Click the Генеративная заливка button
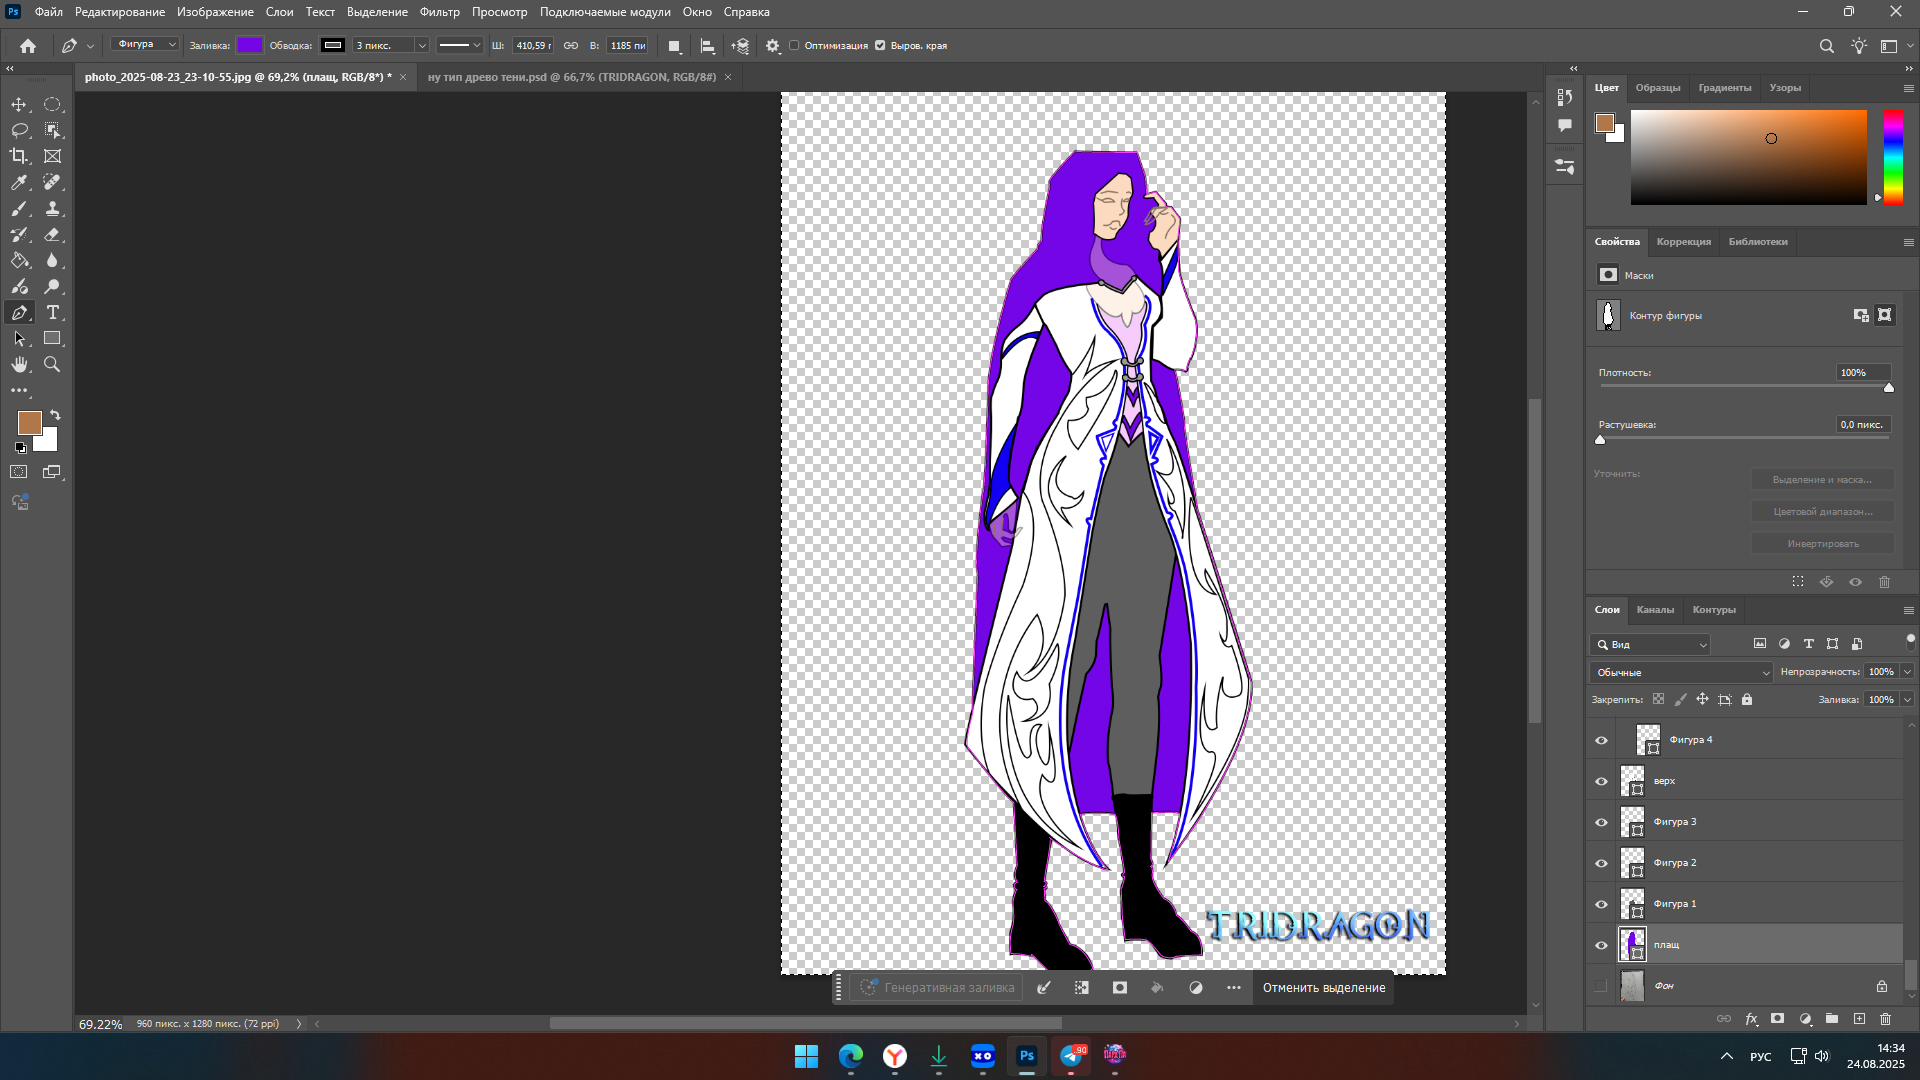This screenshot has height=1080, width=1920. click(x=937, y=988)
